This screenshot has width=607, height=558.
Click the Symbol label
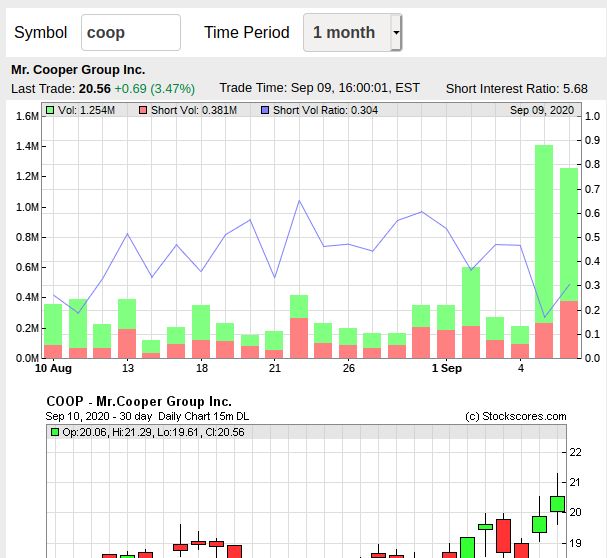[x=41, y=33]
